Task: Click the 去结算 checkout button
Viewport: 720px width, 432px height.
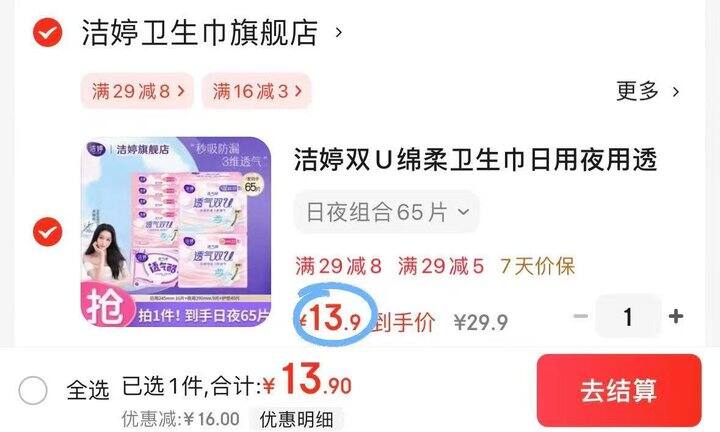Action: [x=619, y=390]
